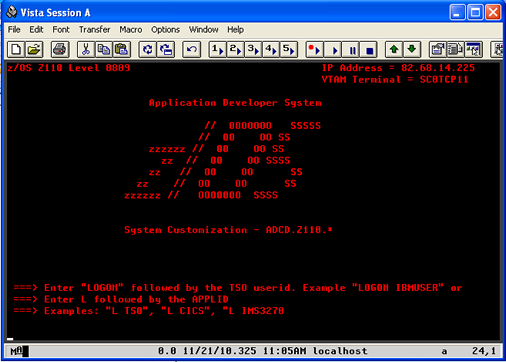Run macro 5 from the toolbar

coord(289,50)
